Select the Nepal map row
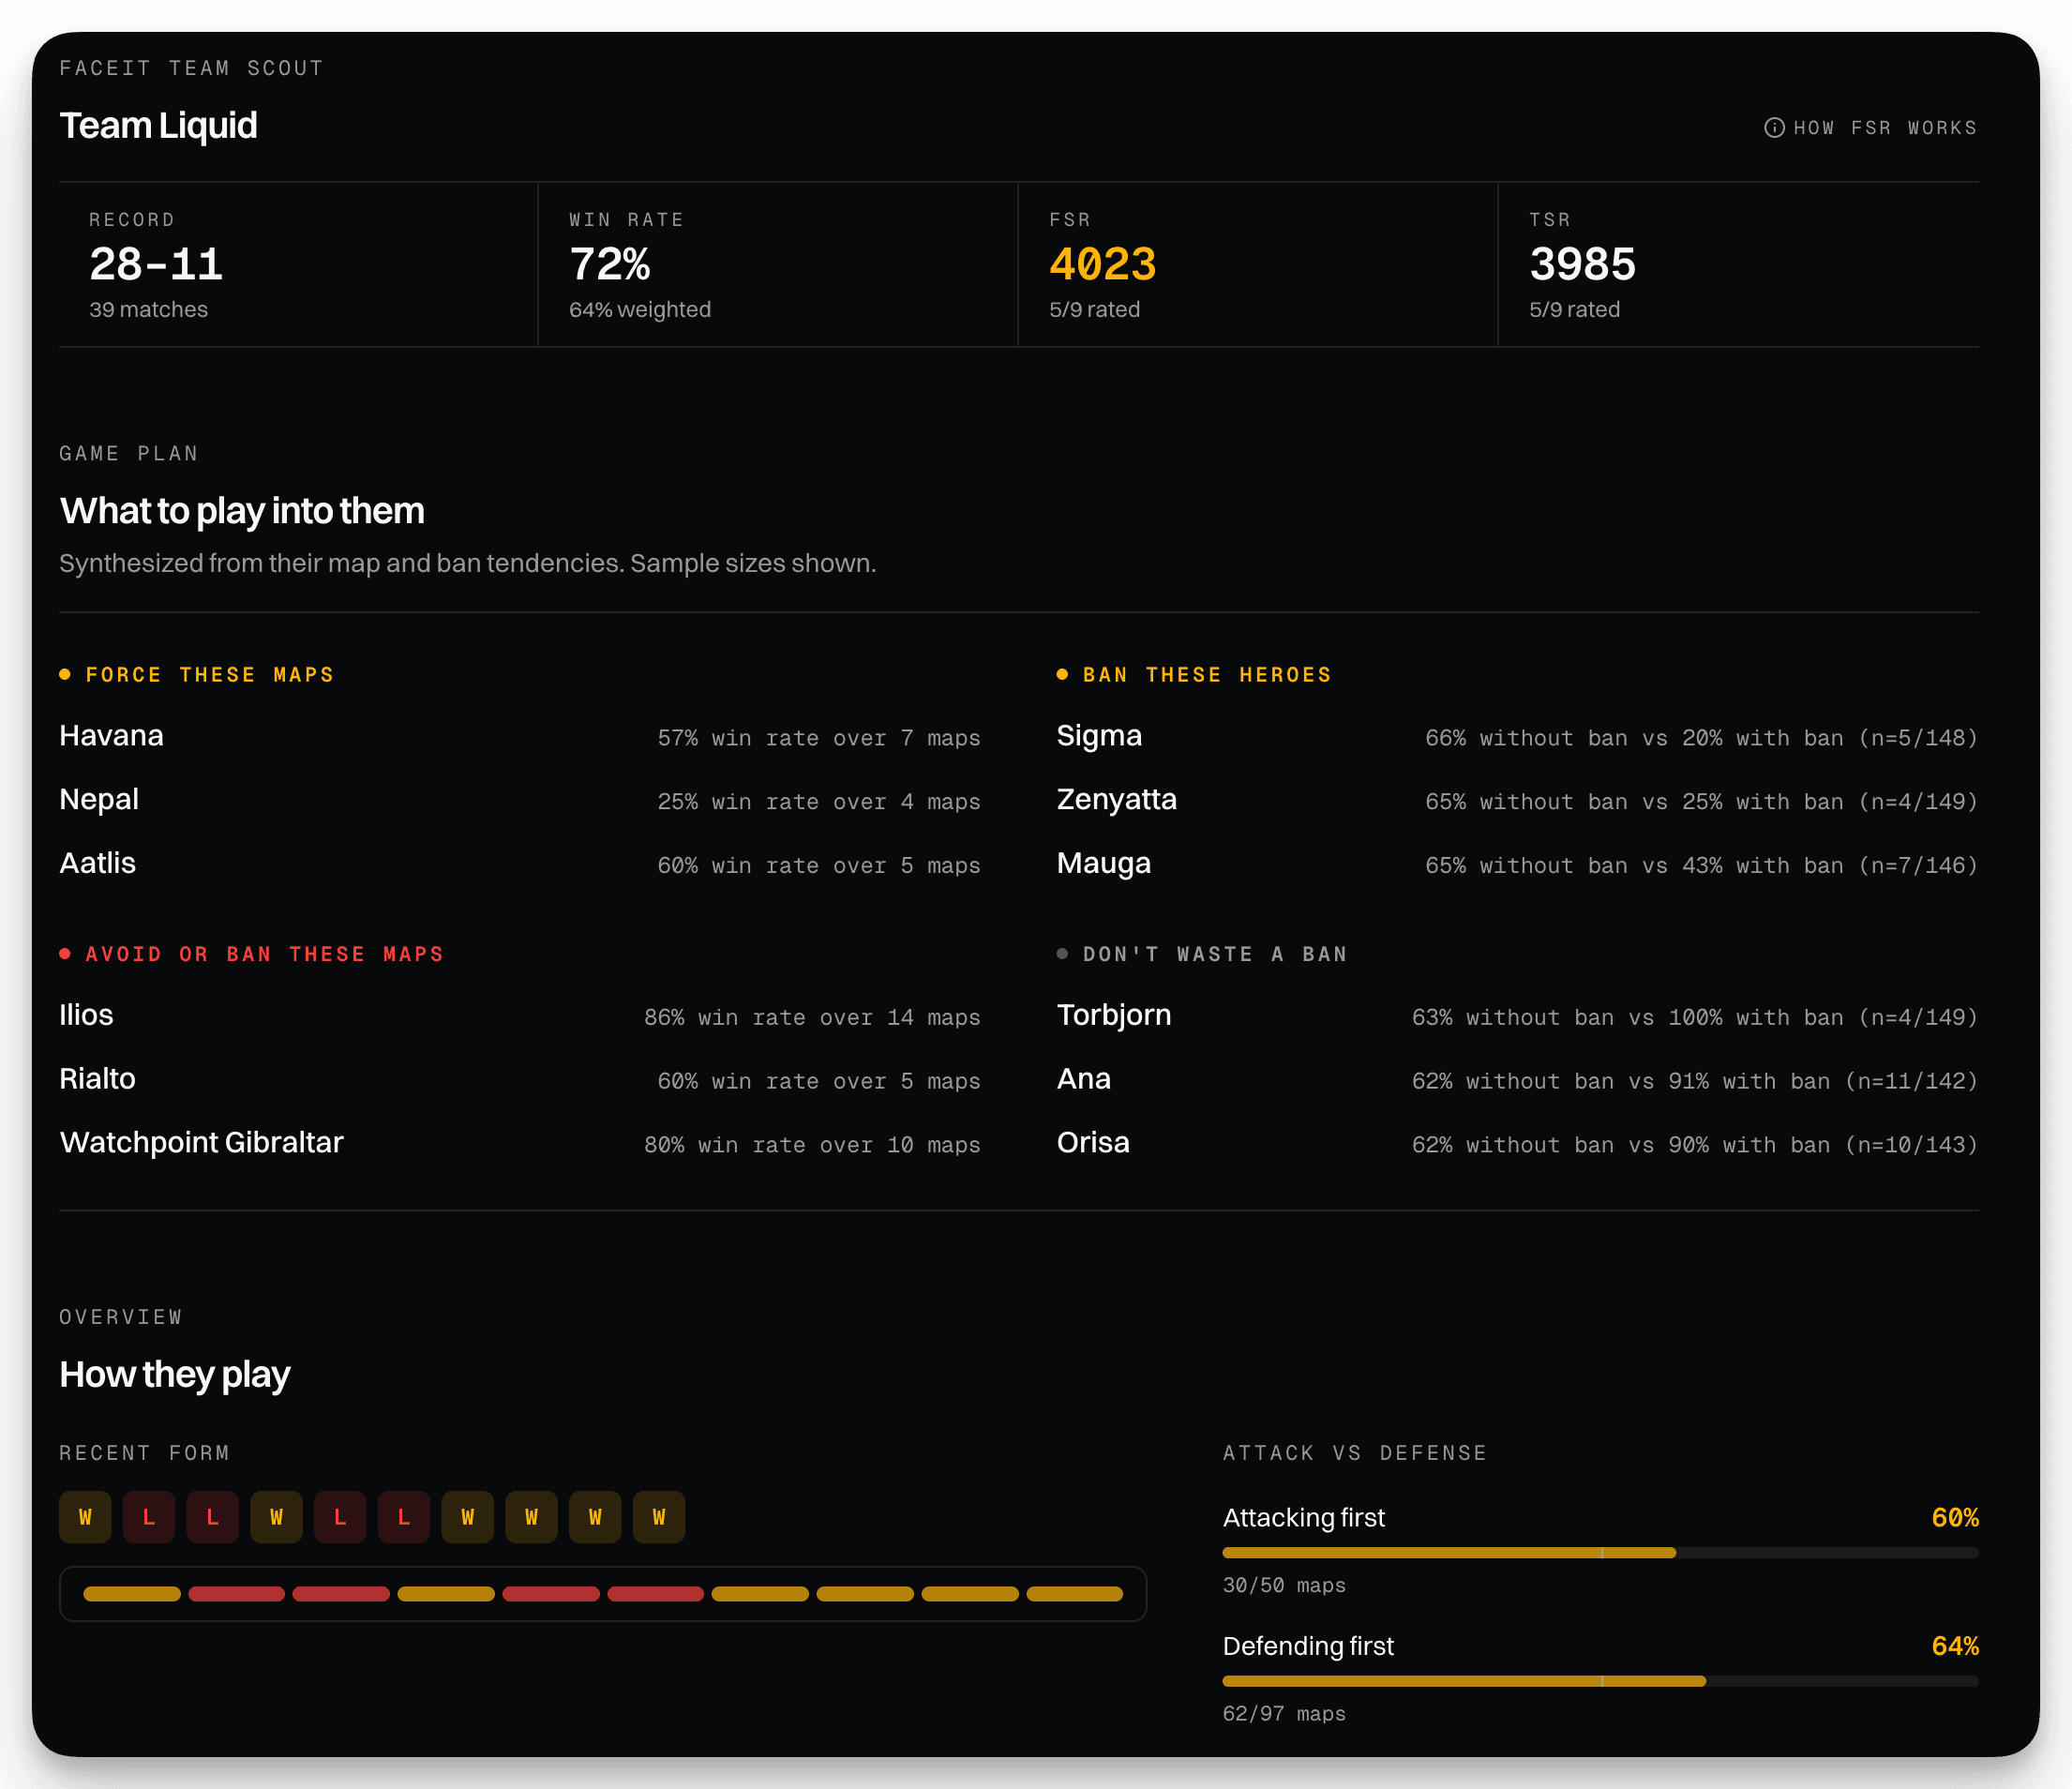 tap(520, 801)
